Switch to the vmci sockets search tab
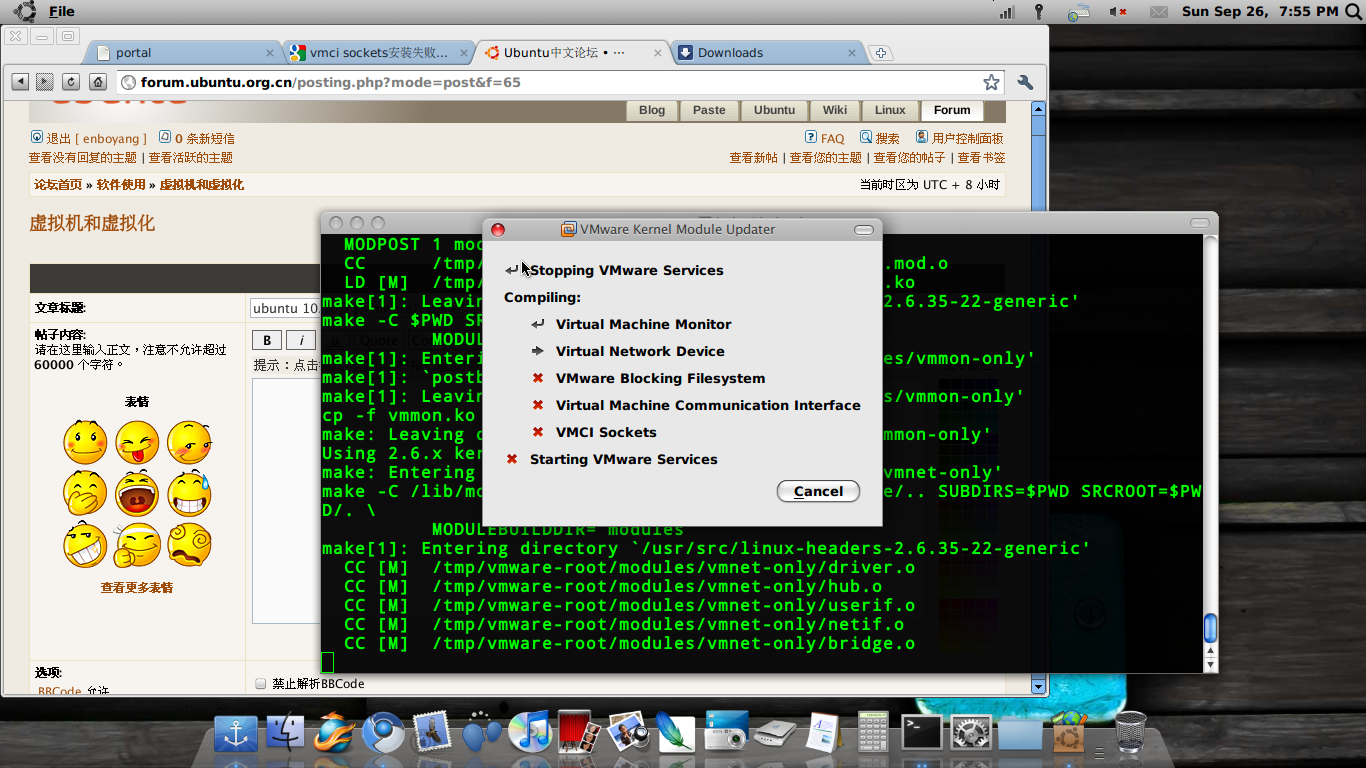1366x768 pixels. click(x=380, y=53)
